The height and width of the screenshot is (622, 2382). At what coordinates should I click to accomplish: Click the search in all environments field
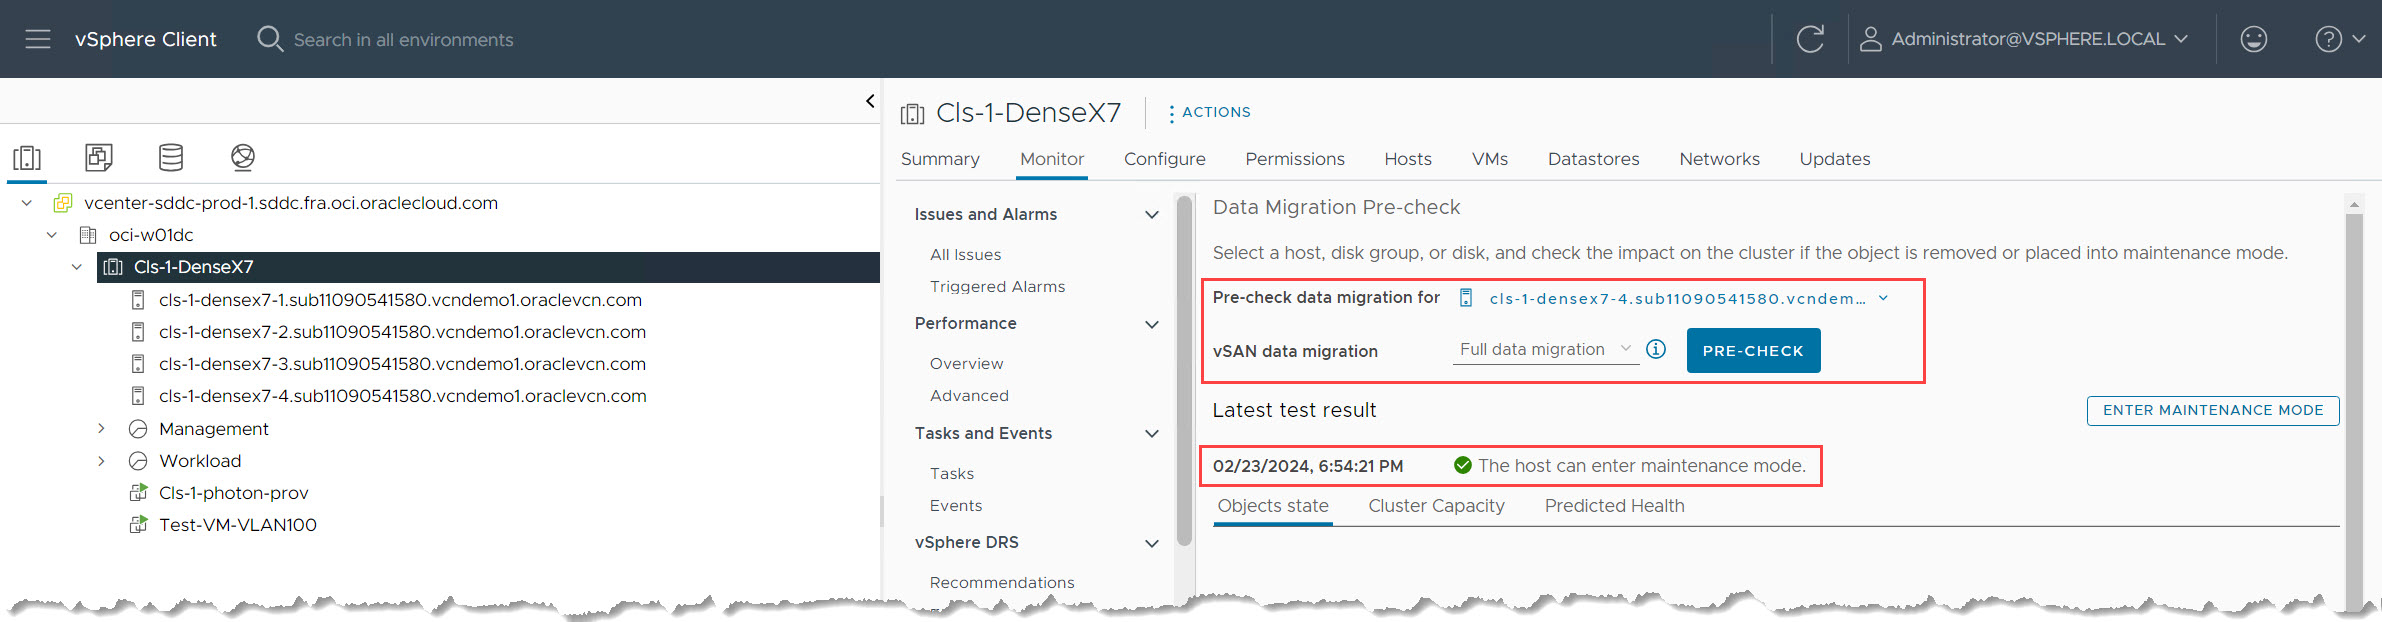[404, 40]
